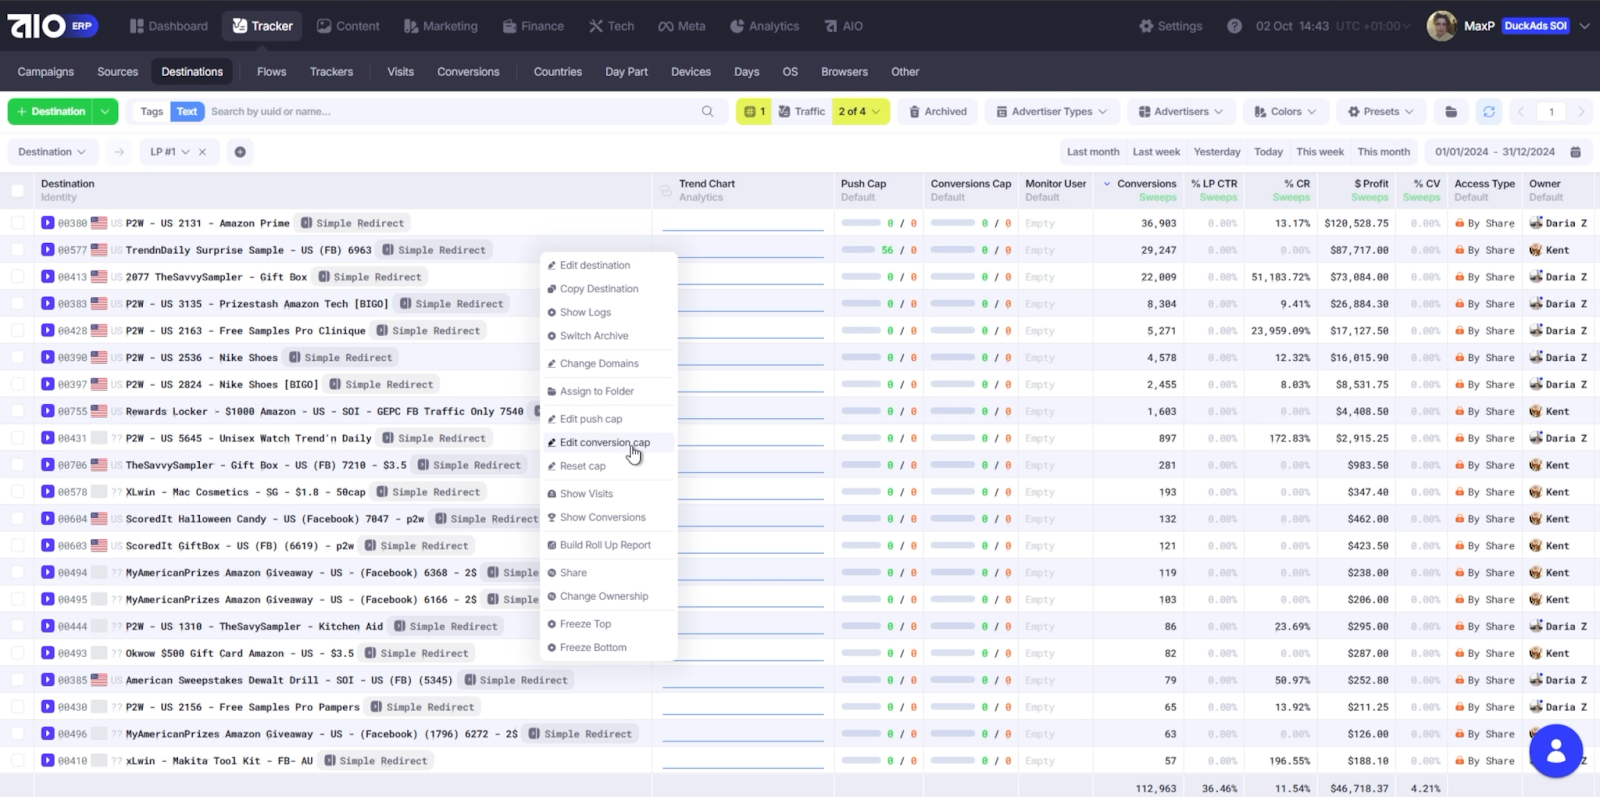This screenshot has height=797, width=1600.
Task: Expand the Advertiser Types dropdown
Action: pyautogui.click(x=1051, y=112)
